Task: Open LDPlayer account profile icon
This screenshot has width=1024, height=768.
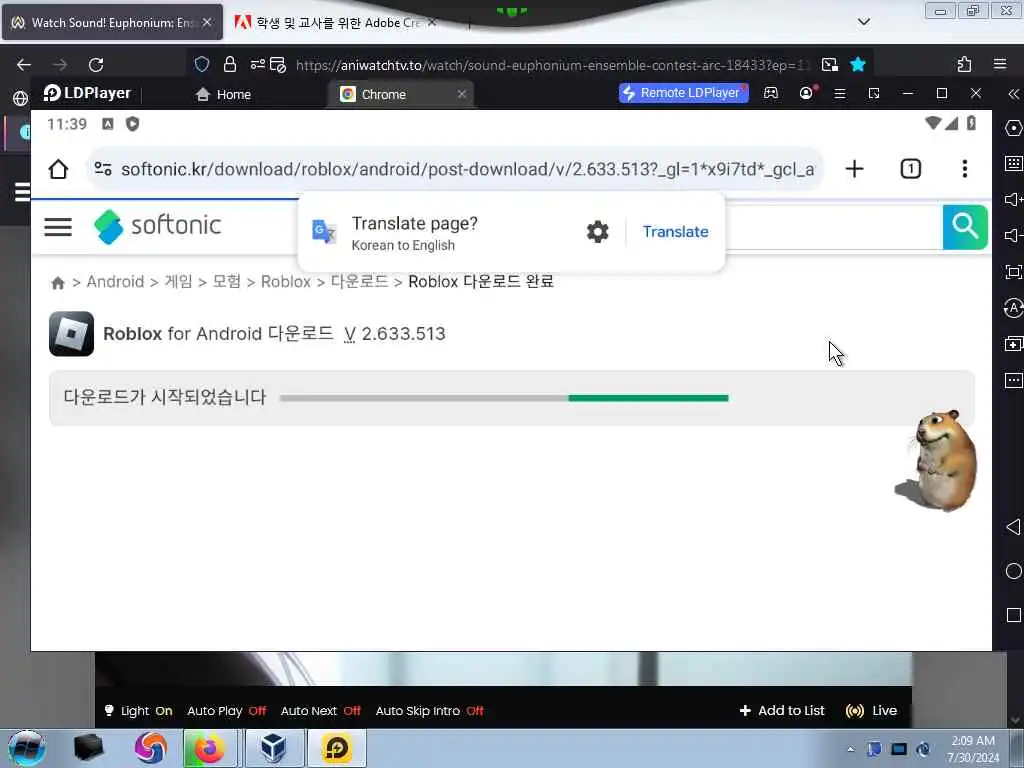Action: click(x=807, y=93)
